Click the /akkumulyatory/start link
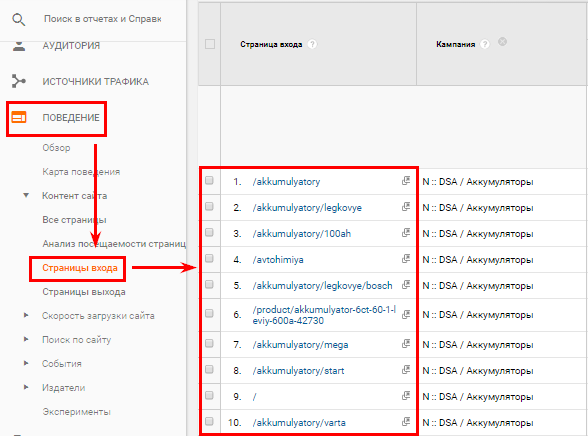This screenshot has width=588, height=436. [298, 371]
